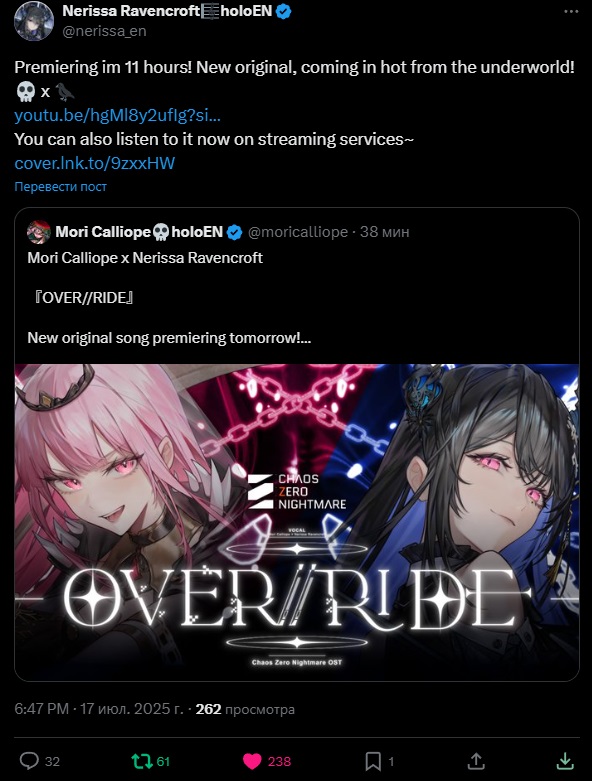Click Nerissa Ravencroft's profile avatar
Image resolution: width=592 pixels, height=781 pixels.
[34, 21]
